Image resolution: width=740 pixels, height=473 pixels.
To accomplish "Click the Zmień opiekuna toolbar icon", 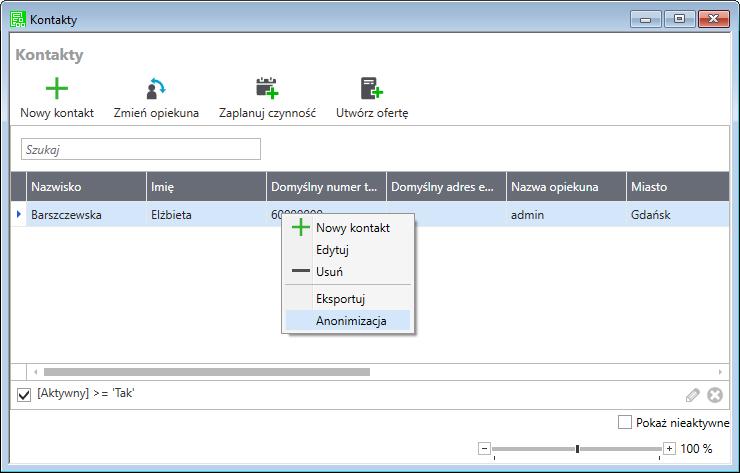I will pos(156,88).
